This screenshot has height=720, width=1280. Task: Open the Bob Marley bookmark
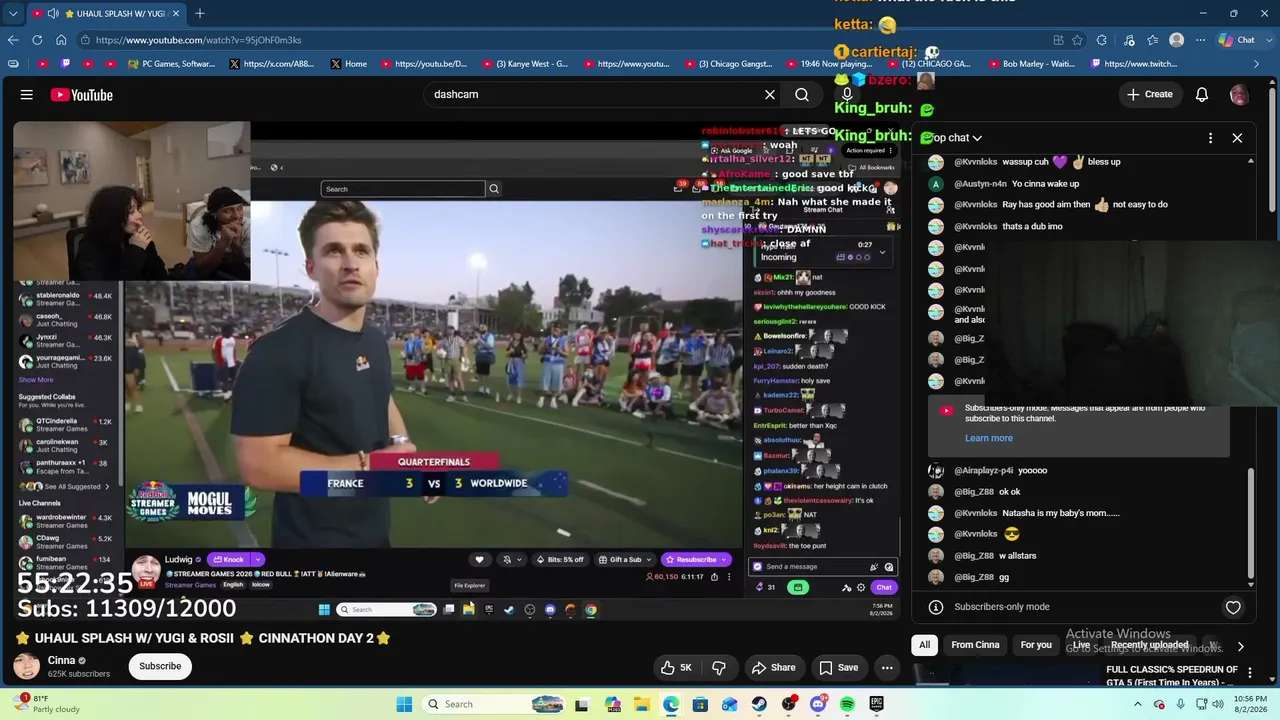tap(1031, 64)
